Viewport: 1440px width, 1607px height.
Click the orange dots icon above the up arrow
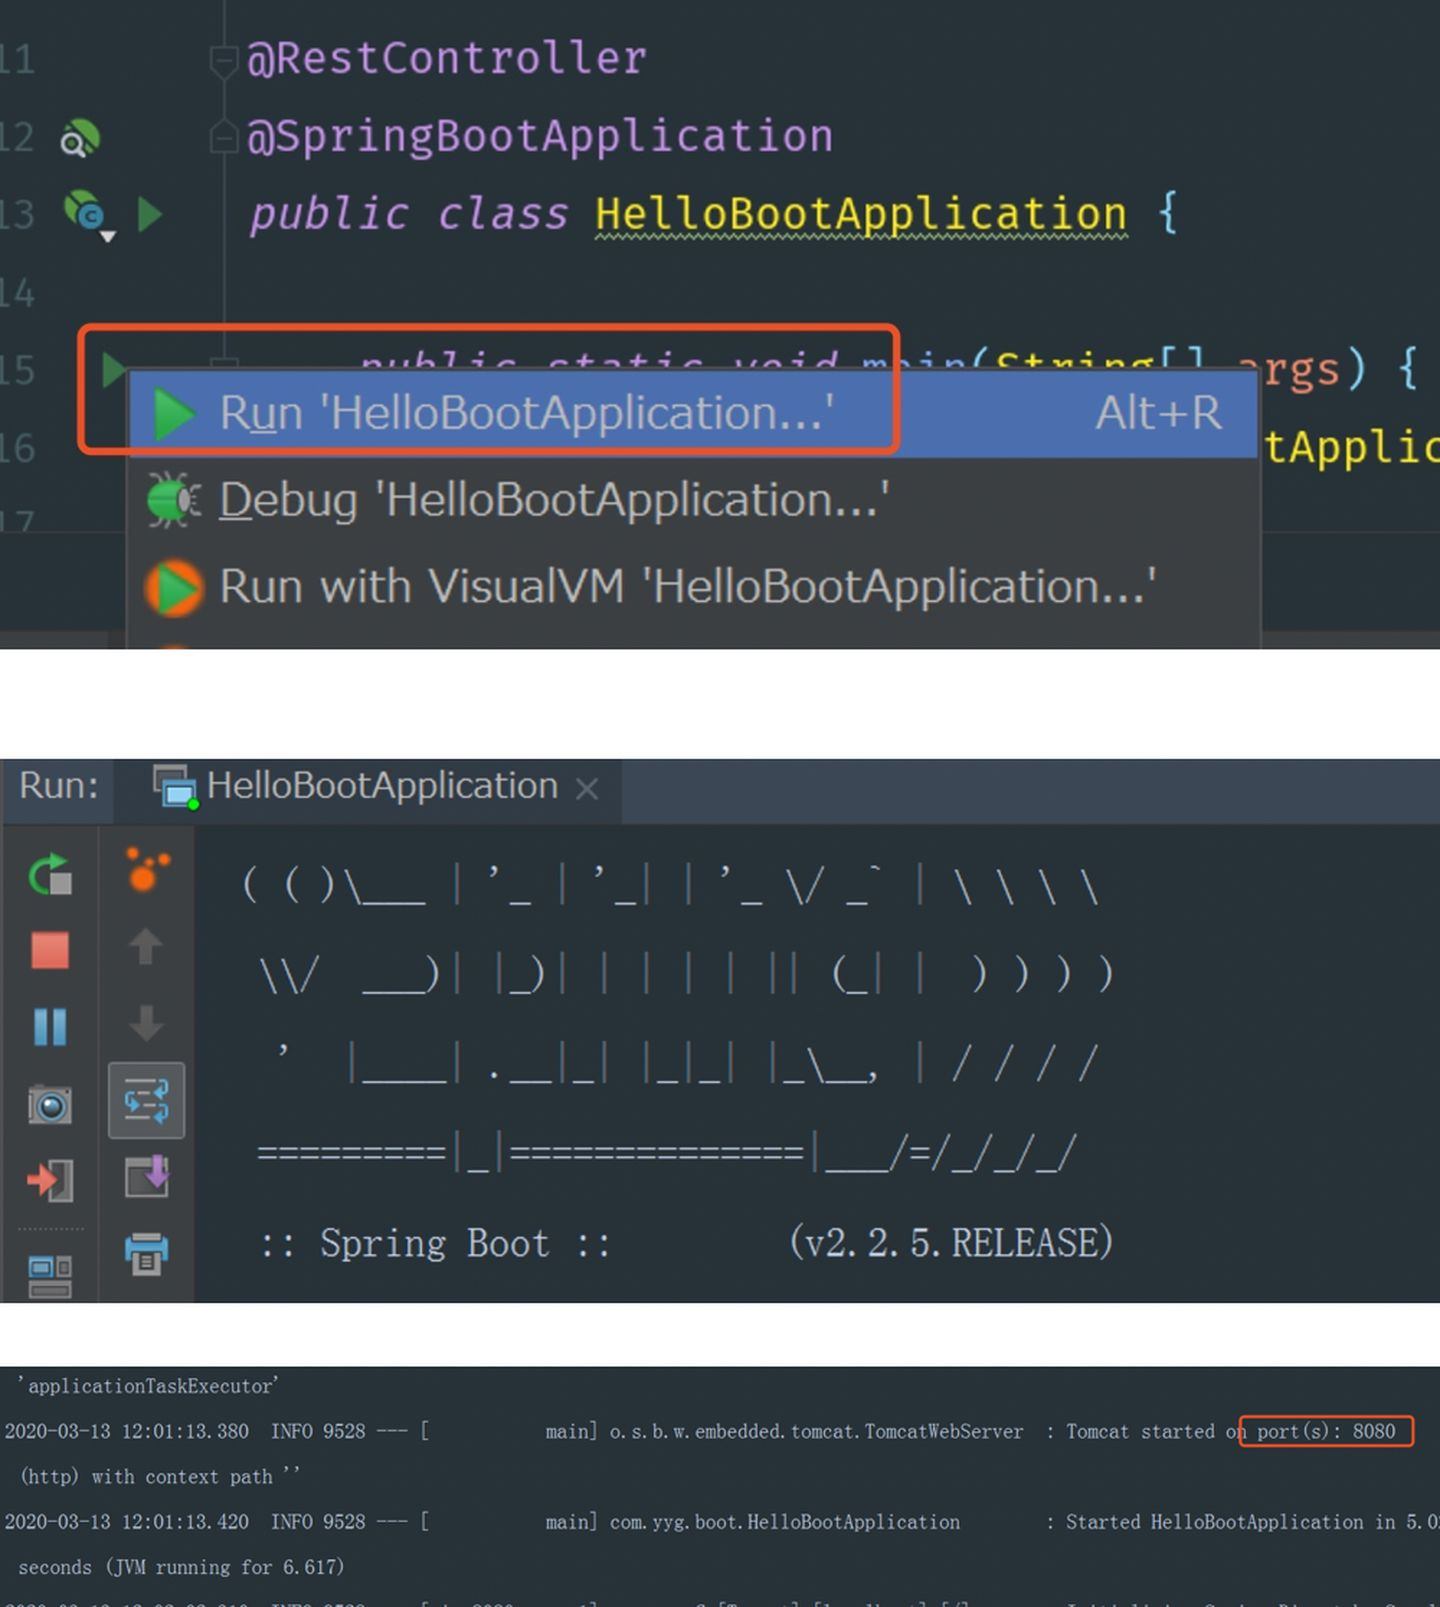click(147, 869)
